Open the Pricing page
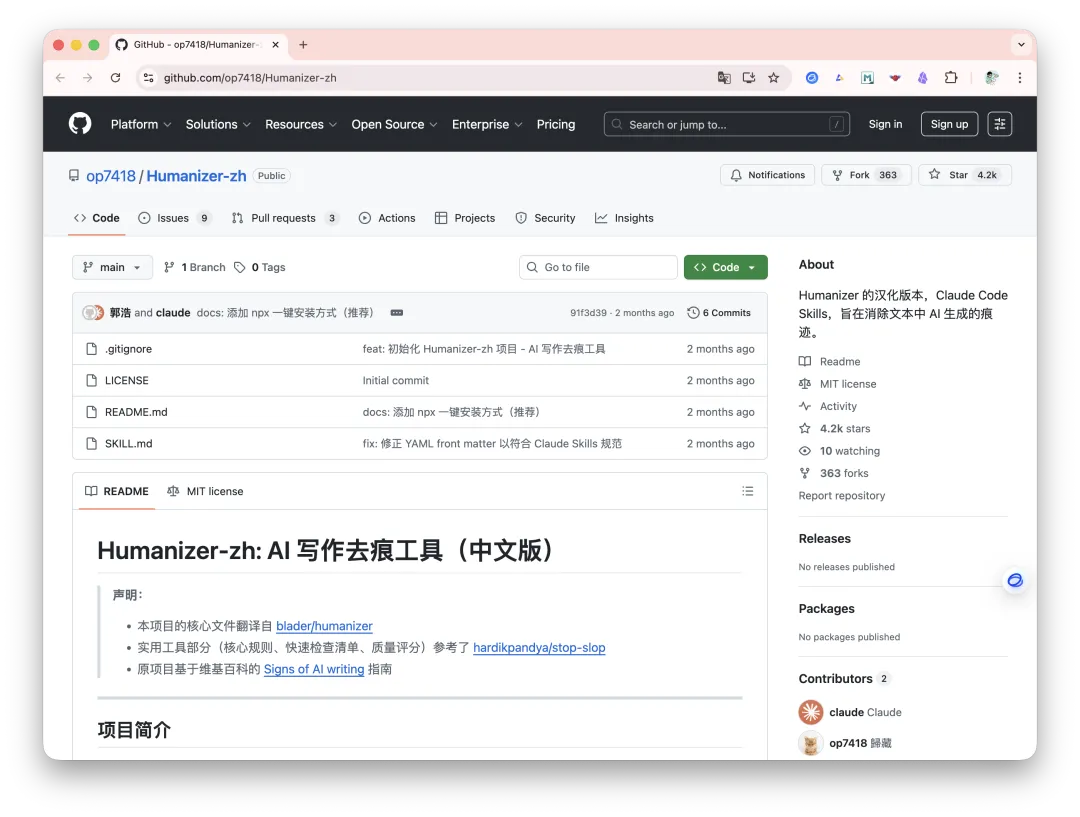 [x=556, y=124]
